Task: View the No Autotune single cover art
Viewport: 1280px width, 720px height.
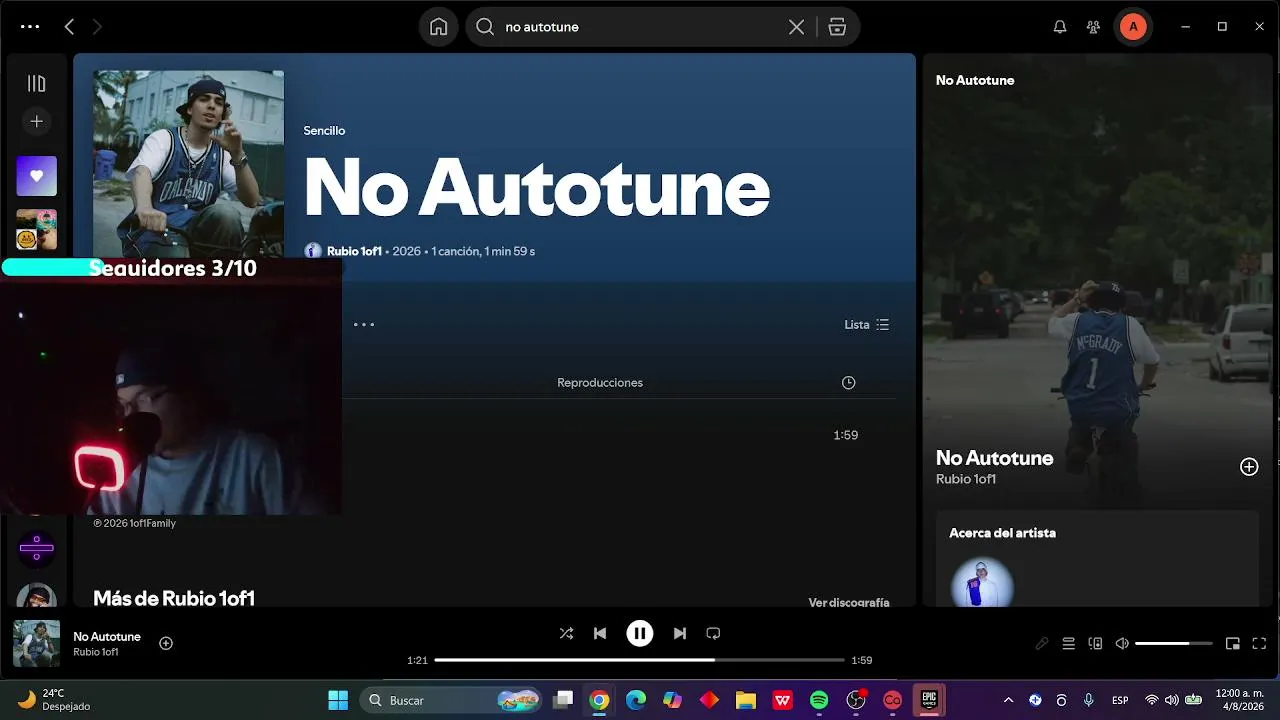Action: pyautogui.click(x=188, y=165)
